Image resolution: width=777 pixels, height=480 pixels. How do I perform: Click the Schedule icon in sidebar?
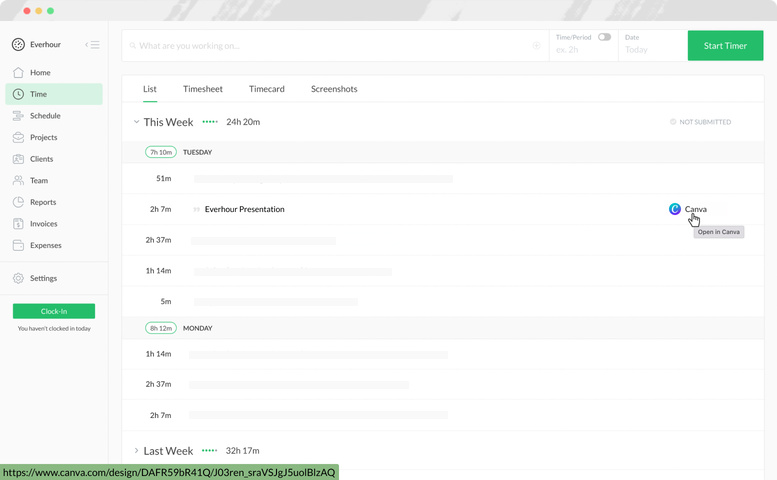tap(18, 116)
